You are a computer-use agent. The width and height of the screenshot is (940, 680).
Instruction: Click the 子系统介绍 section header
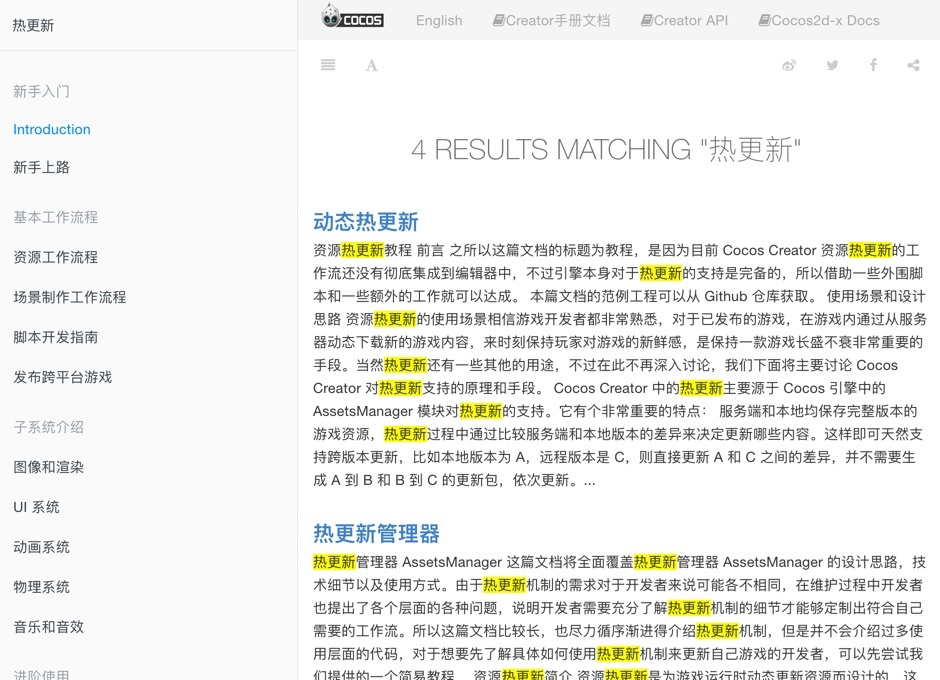(49, 428)
